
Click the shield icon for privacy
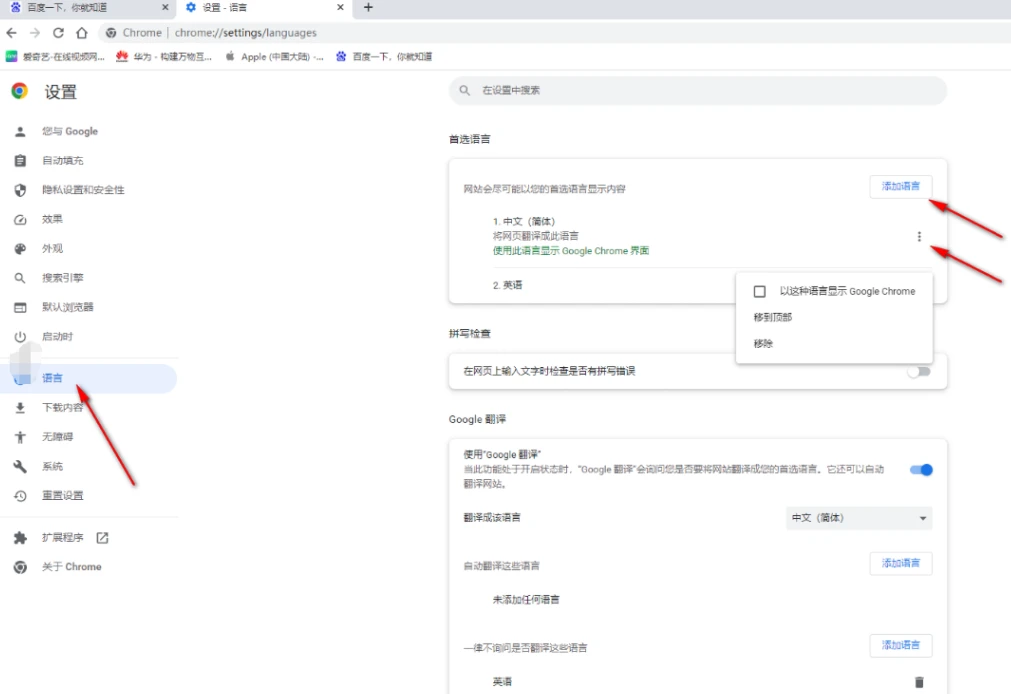coord(20,190)
